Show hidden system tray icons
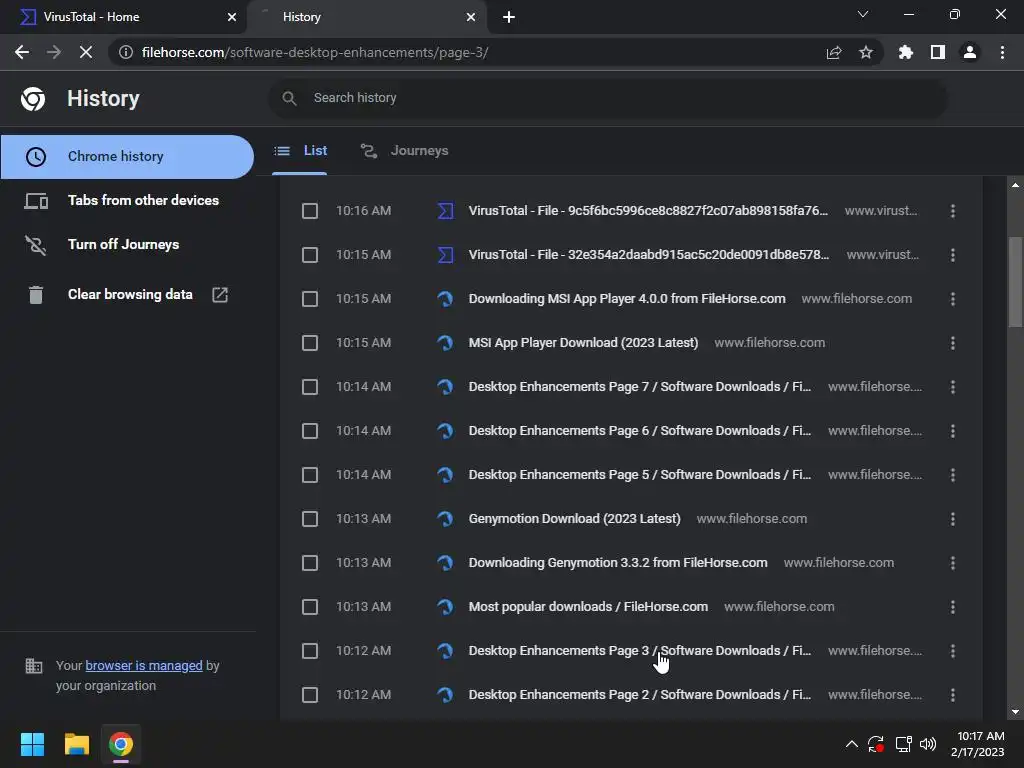 click(852, 744)
